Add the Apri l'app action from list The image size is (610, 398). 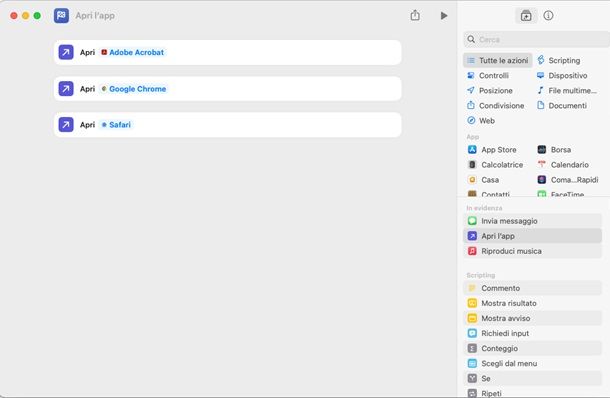(533, 236)
